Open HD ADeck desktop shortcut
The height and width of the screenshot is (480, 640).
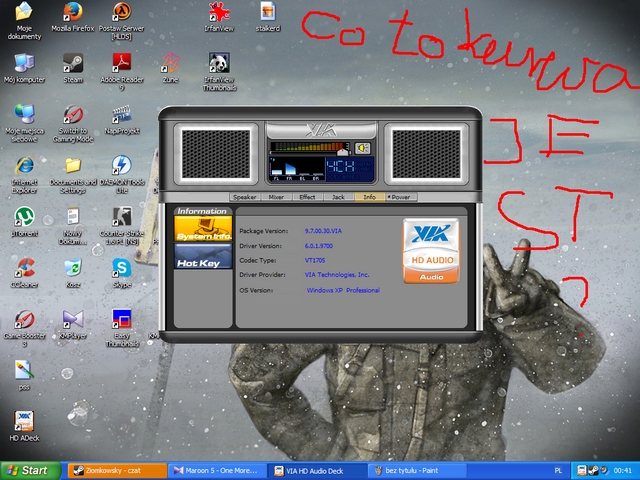[24, 426]
